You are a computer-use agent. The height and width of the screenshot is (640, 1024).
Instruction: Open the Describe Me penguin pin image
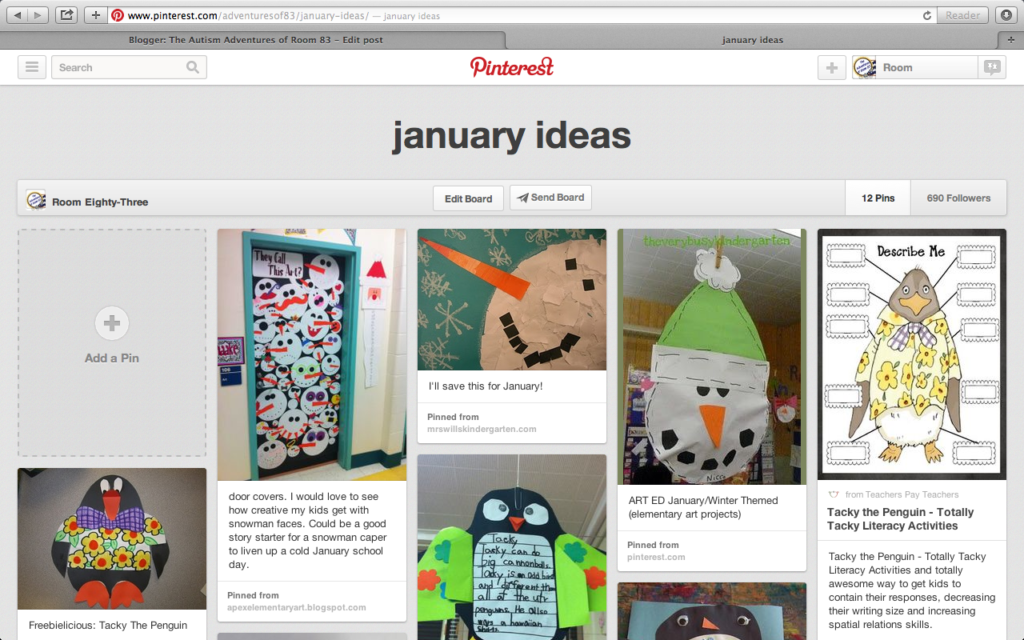tap(912, 354)
